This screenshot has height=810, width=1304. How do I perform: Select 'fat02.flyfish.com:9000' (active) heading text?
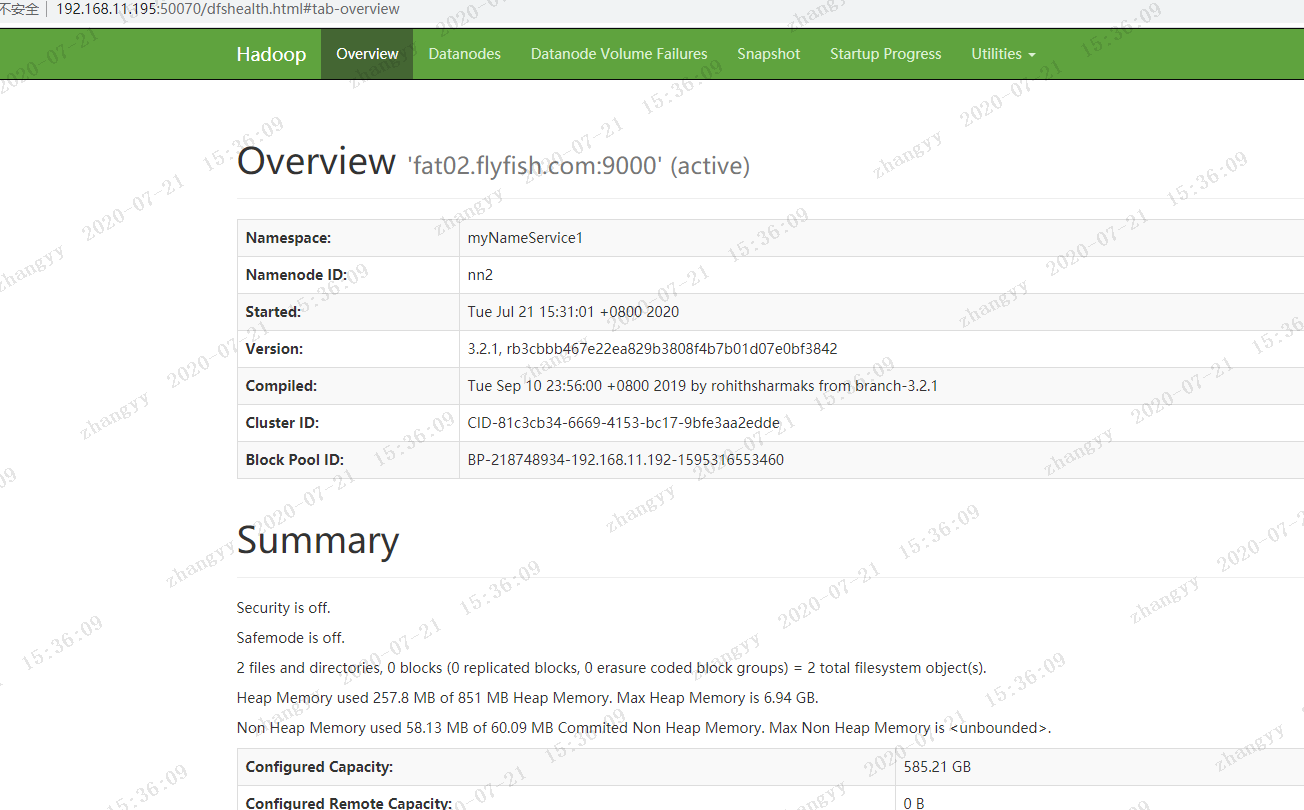pyautogui.click(x=579, y=166)
